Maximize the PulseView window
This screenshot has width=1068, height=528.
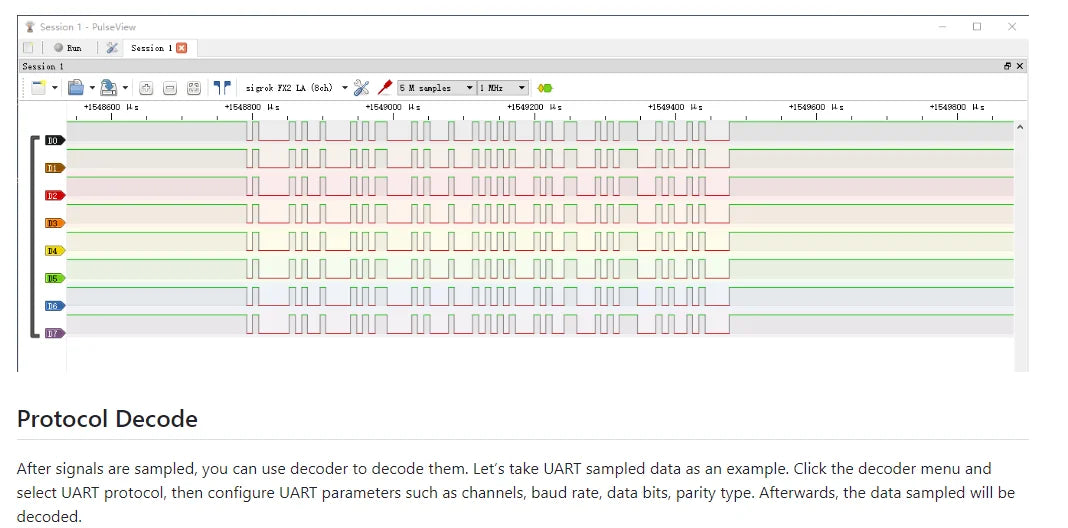(977, 27)
